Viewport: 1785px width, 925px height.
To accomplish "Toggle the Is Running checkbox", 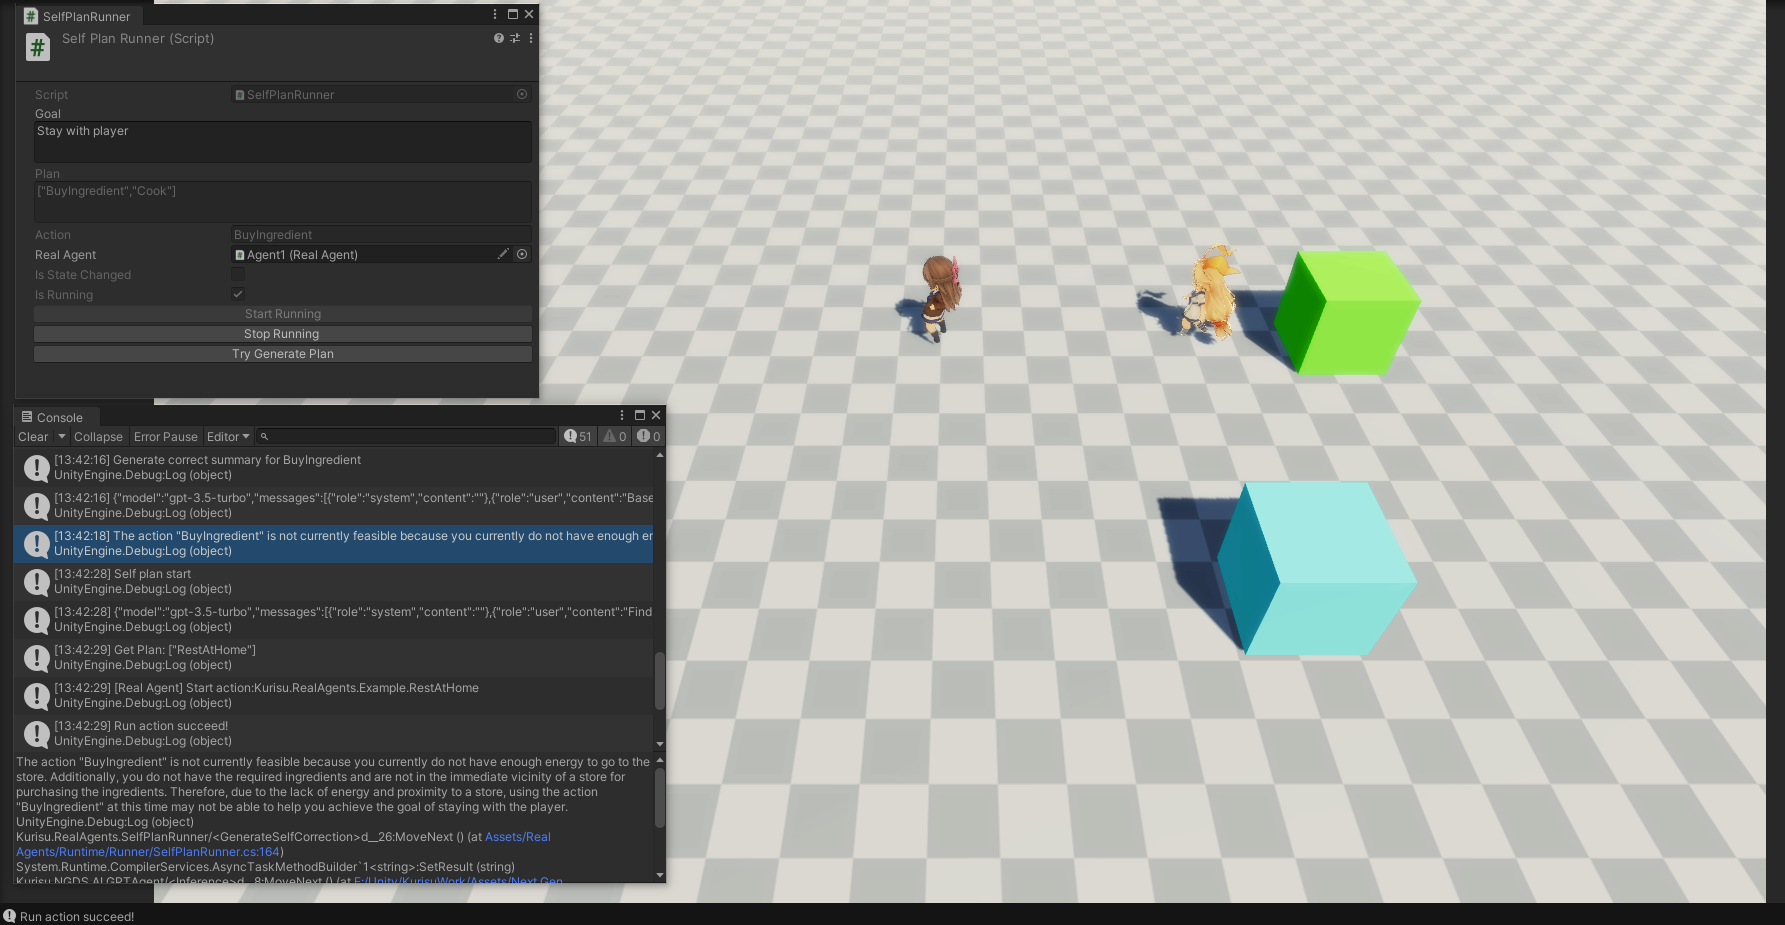I will click(238, 294).
